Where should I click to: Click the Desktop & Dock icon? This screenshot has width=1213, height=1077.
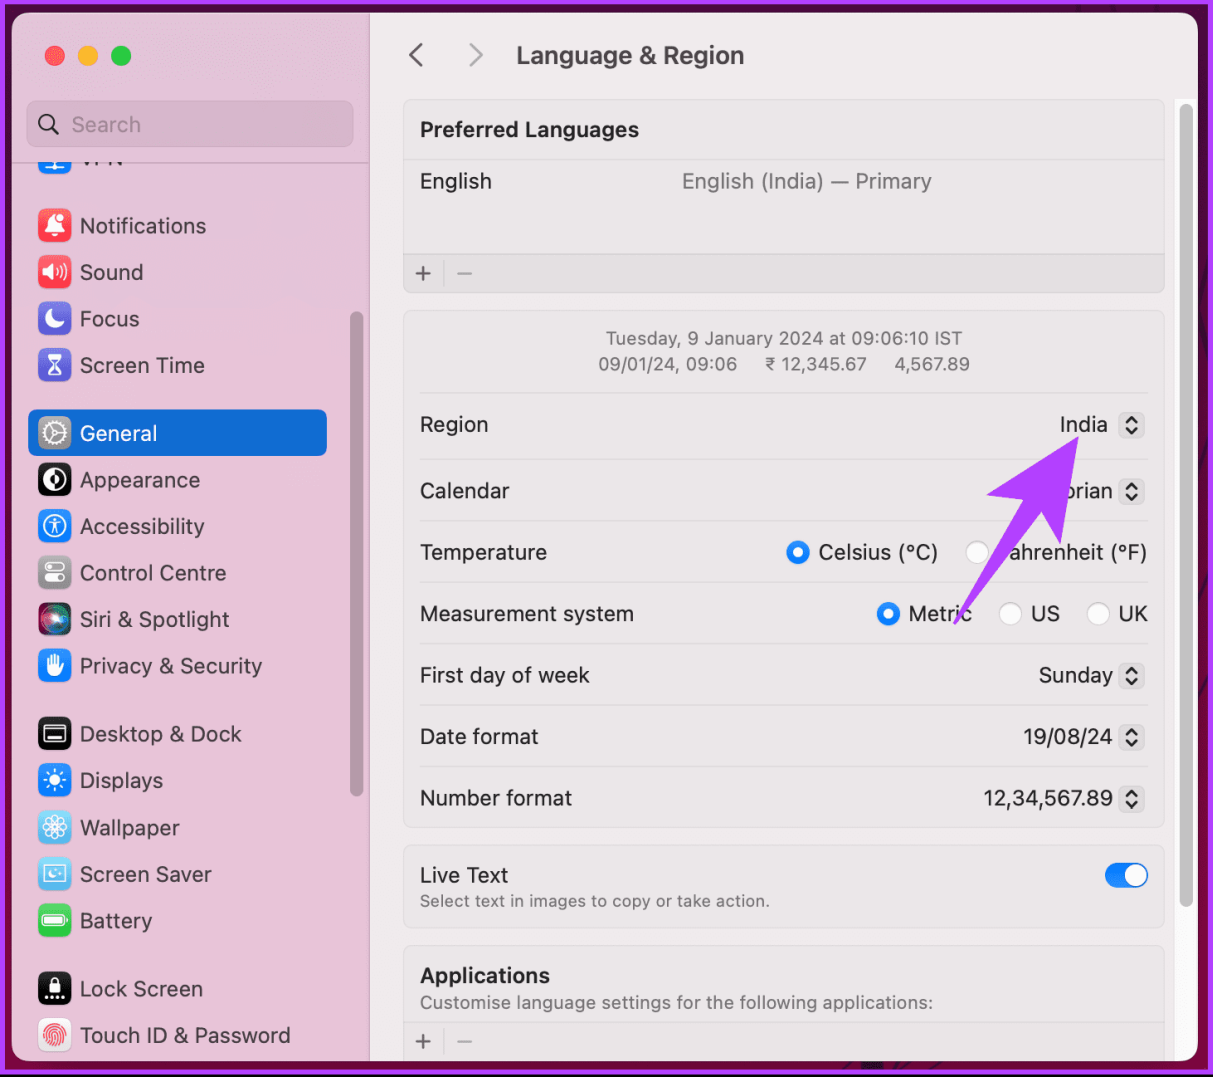point(55,734)
